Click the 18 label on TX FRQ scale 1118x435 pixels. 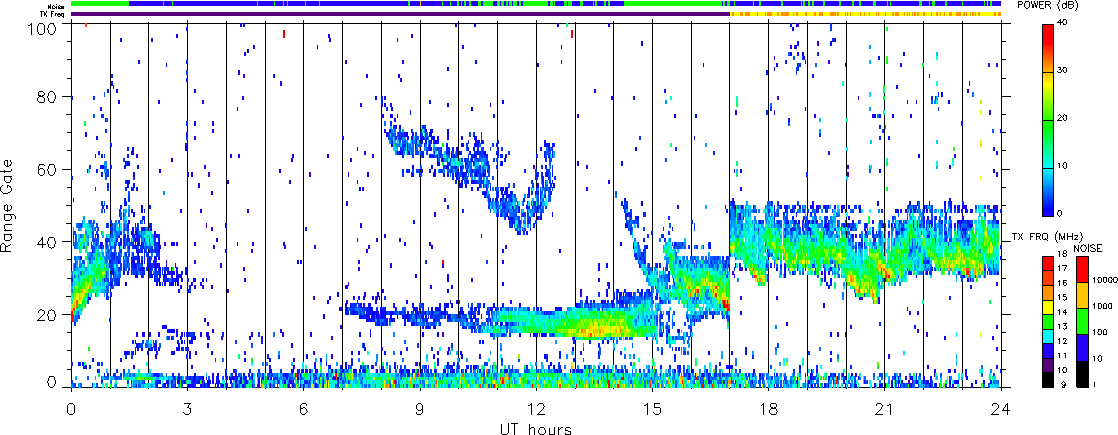click(1062, 253)
